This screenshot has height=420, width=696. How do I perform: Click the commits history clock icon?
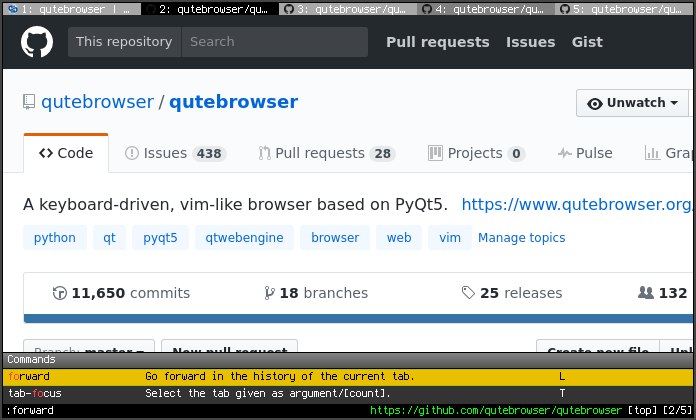pyautogui.click(x=59, y=293)
